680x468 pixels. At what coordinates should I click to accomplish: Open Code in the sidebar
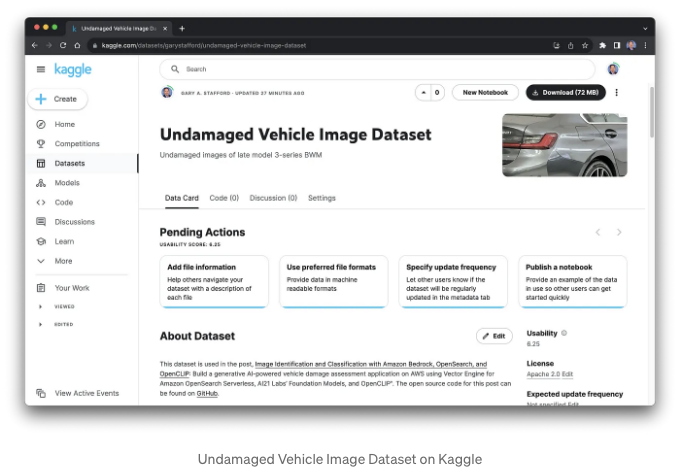64,203
